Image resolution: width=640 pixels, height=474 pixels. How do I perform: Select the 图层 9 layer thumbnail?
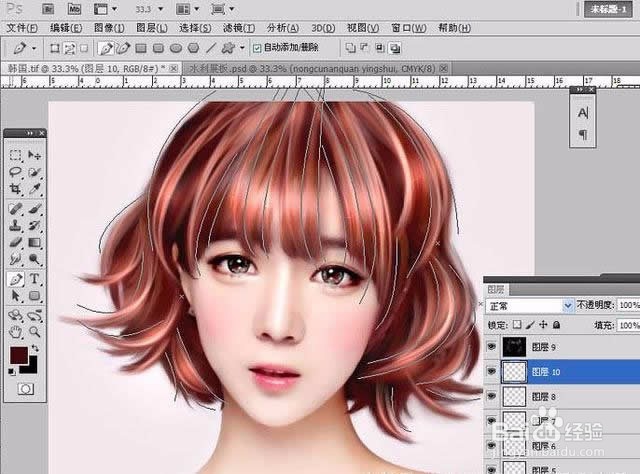(x=514, y=347)
